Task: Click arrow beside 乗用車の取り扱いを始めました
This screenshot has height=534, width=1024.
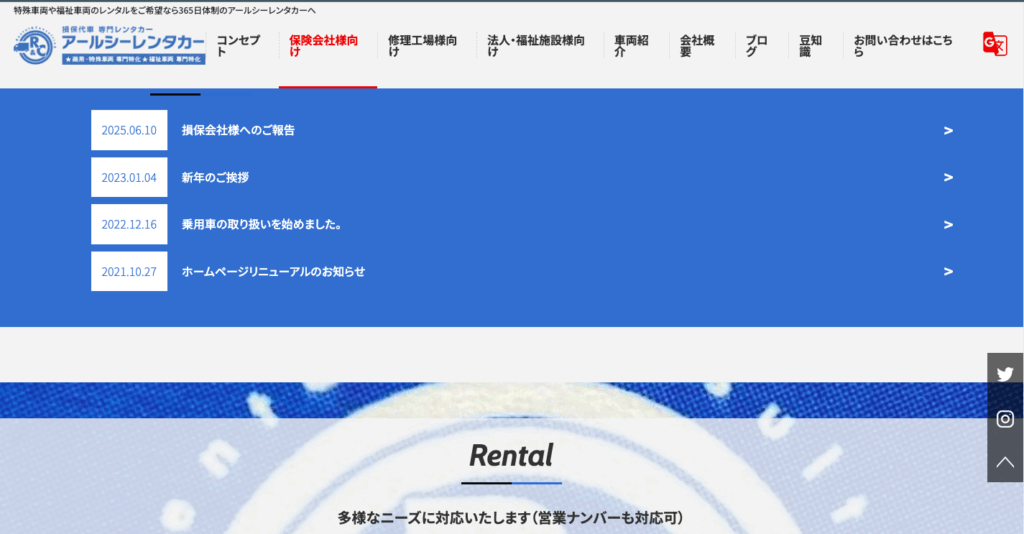Action: pyautogui.click(x=947, y=225)
